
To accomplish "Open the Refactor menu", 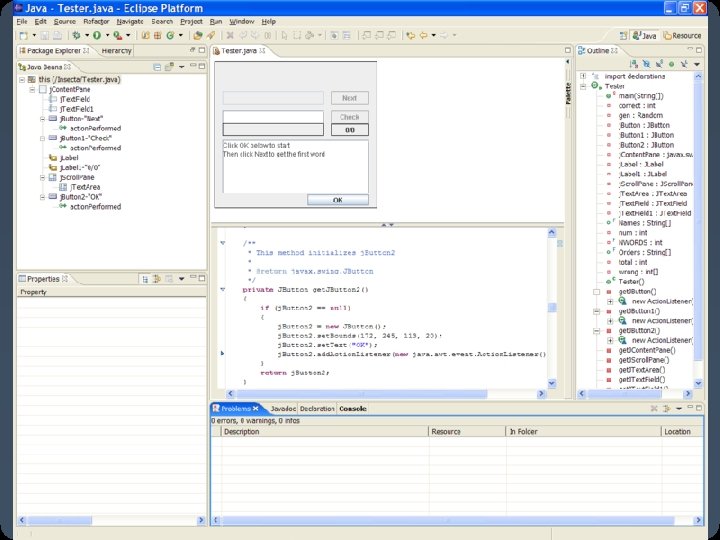I will pyautogui.click(x=95, y=20).
